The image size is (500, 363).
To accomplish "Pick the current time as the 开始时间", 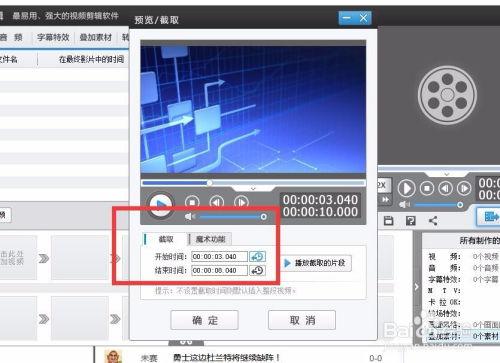I will 257,257.
